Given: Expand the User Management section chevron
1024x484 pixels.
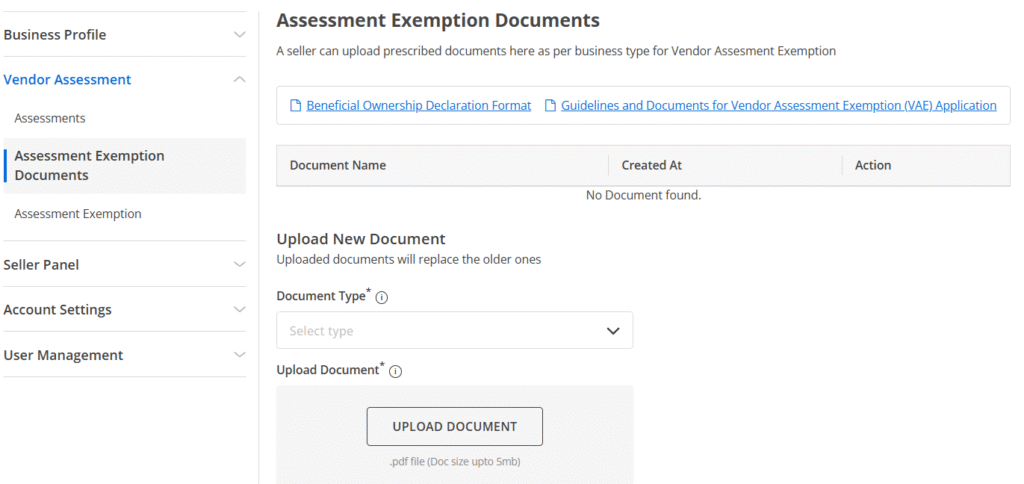Looking at the screenshot, I should pyautogui.click(x=239, y=355).
